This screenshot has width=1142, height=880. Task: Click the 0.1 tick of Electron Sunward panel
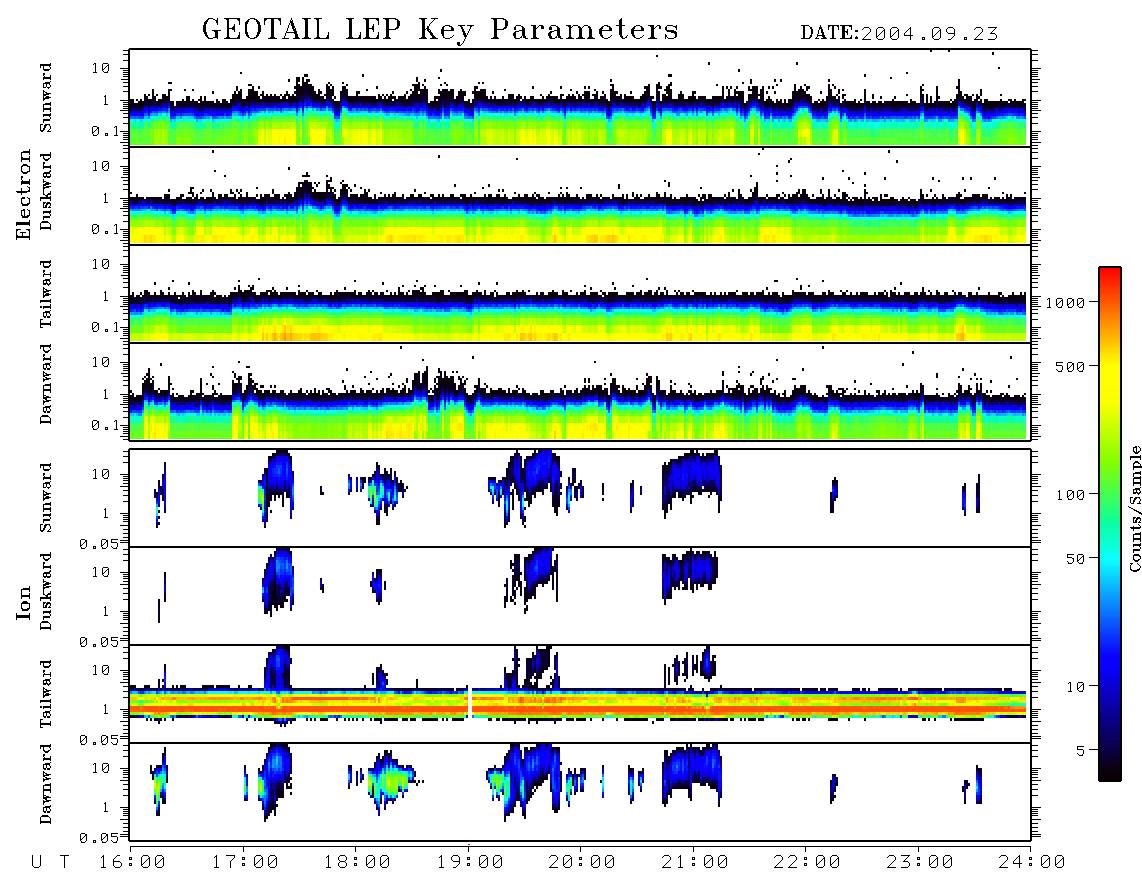105,131
